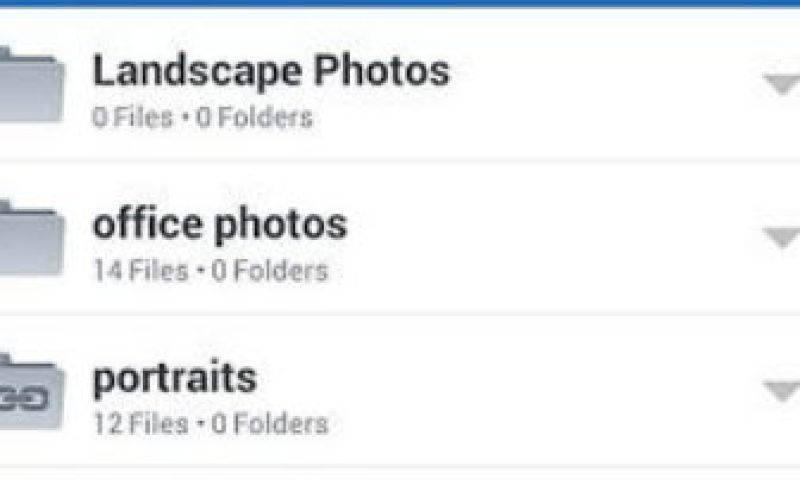The image size is (800, 480).
Task: Click the office photos folder icon
Action: 30,238
